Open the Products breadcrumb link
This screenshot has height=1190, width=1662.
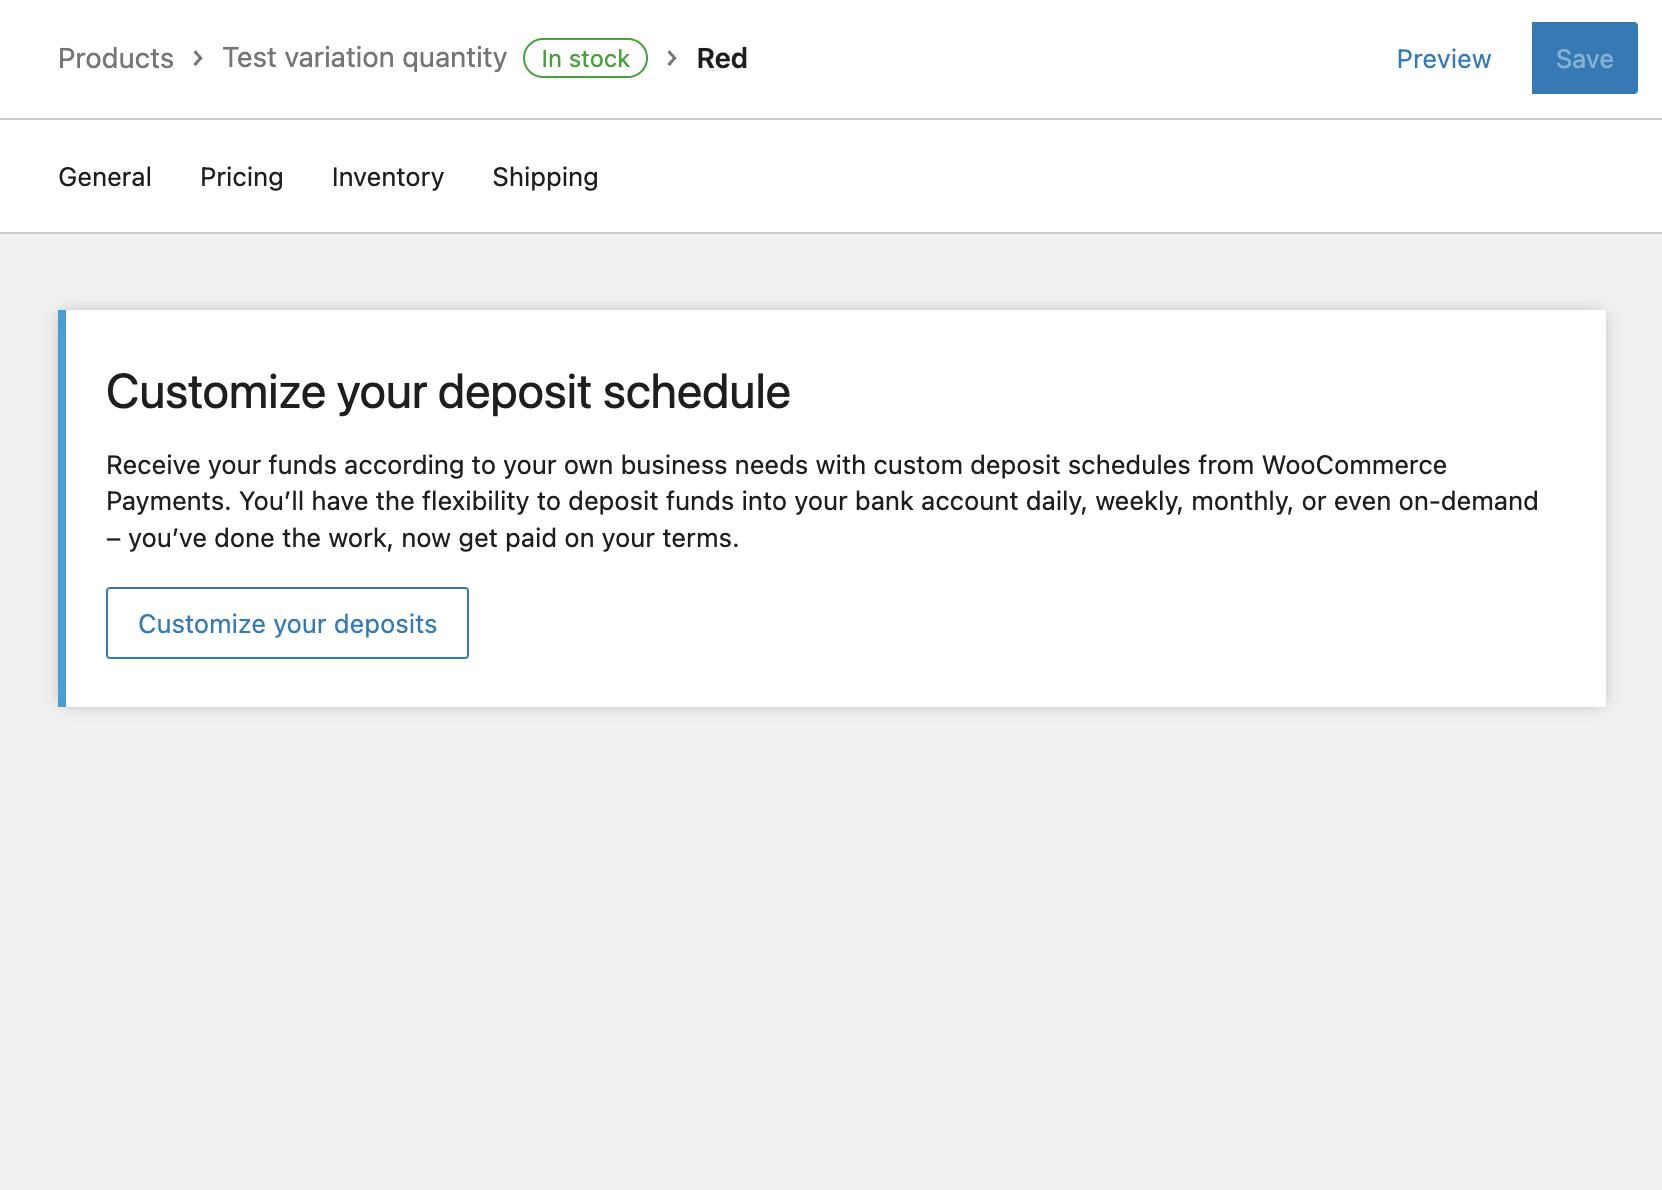[115, 58]
